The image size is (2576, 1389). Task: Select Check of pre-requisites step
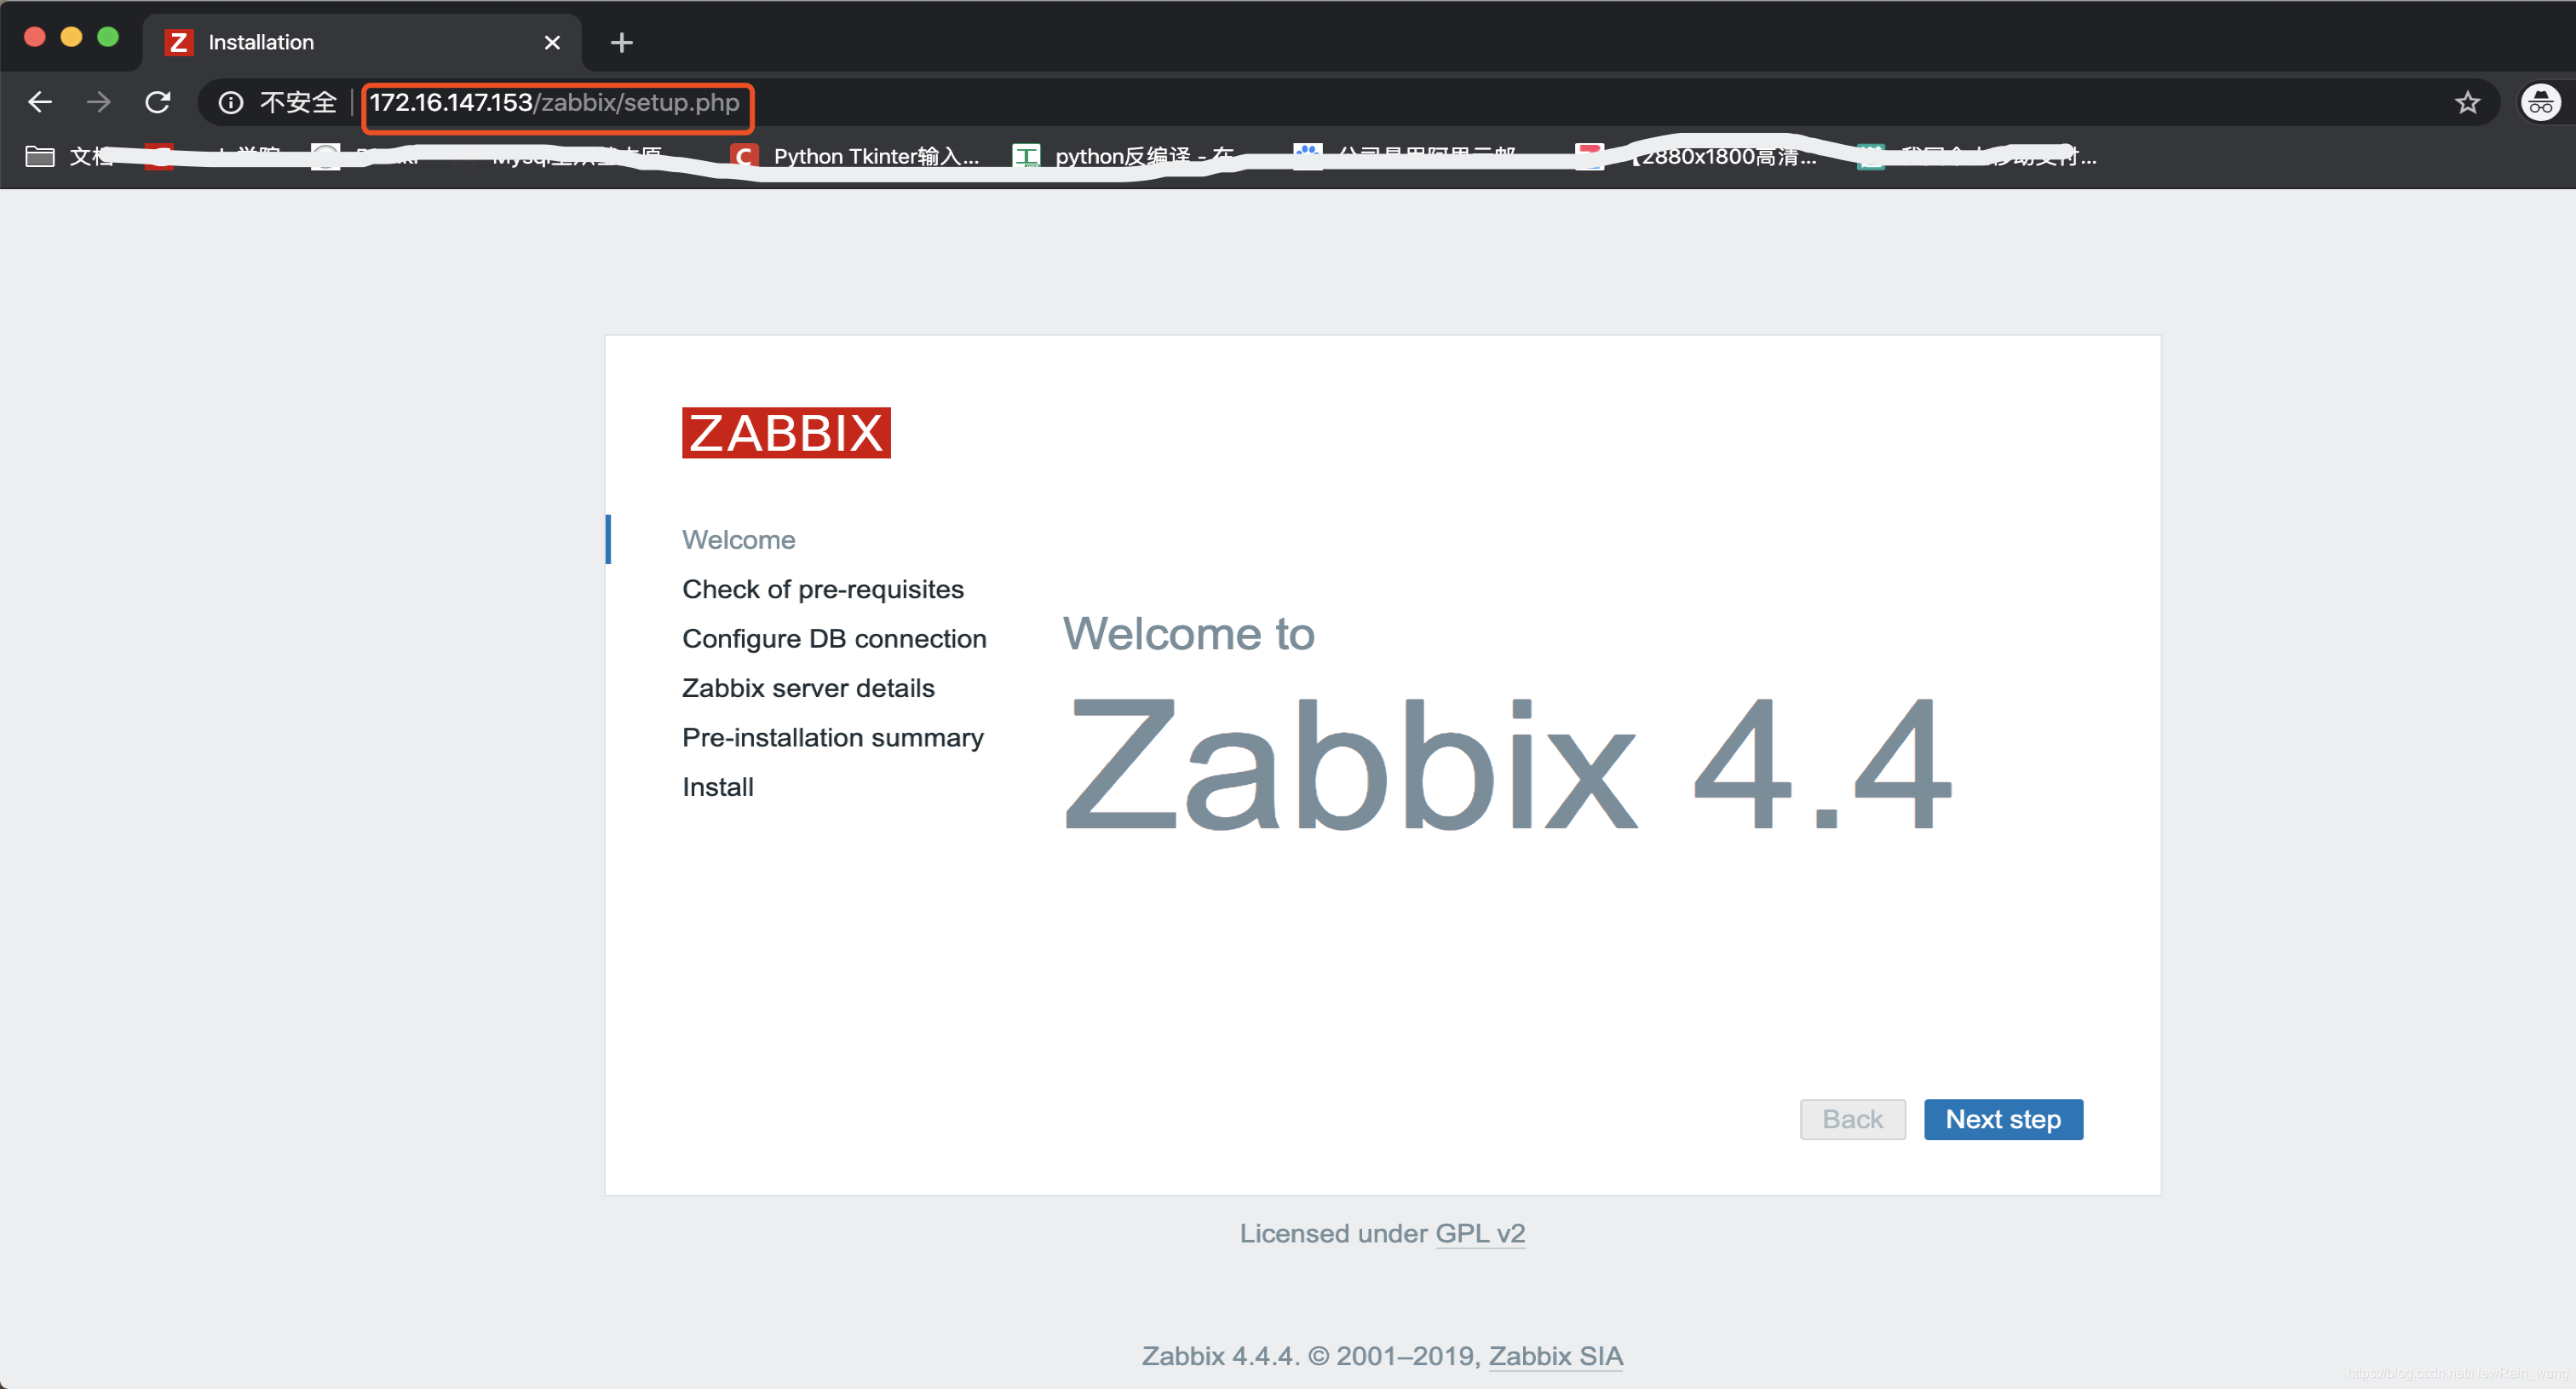(x=822, y=589)
